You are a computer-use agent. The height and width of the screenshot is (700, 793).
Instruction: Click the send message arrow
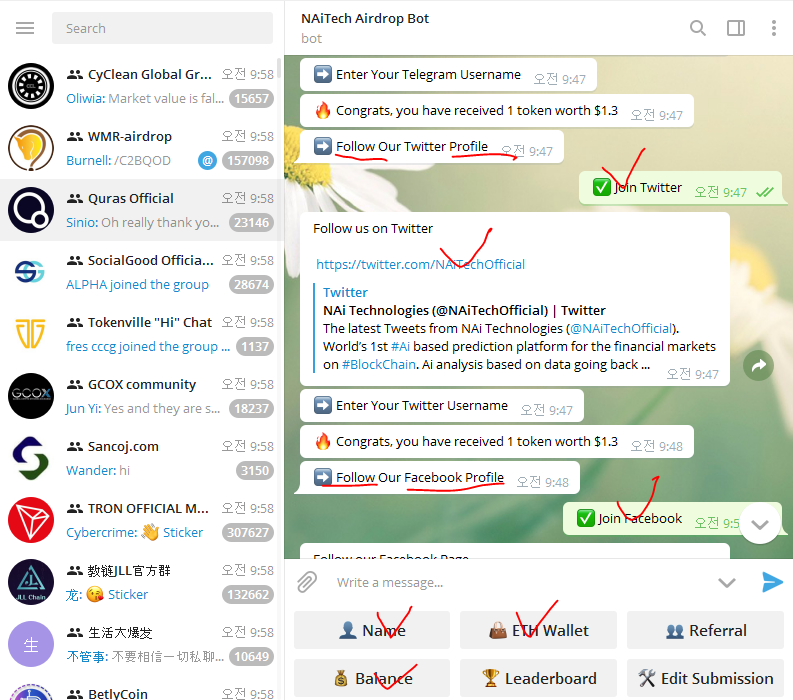(772, 582)
